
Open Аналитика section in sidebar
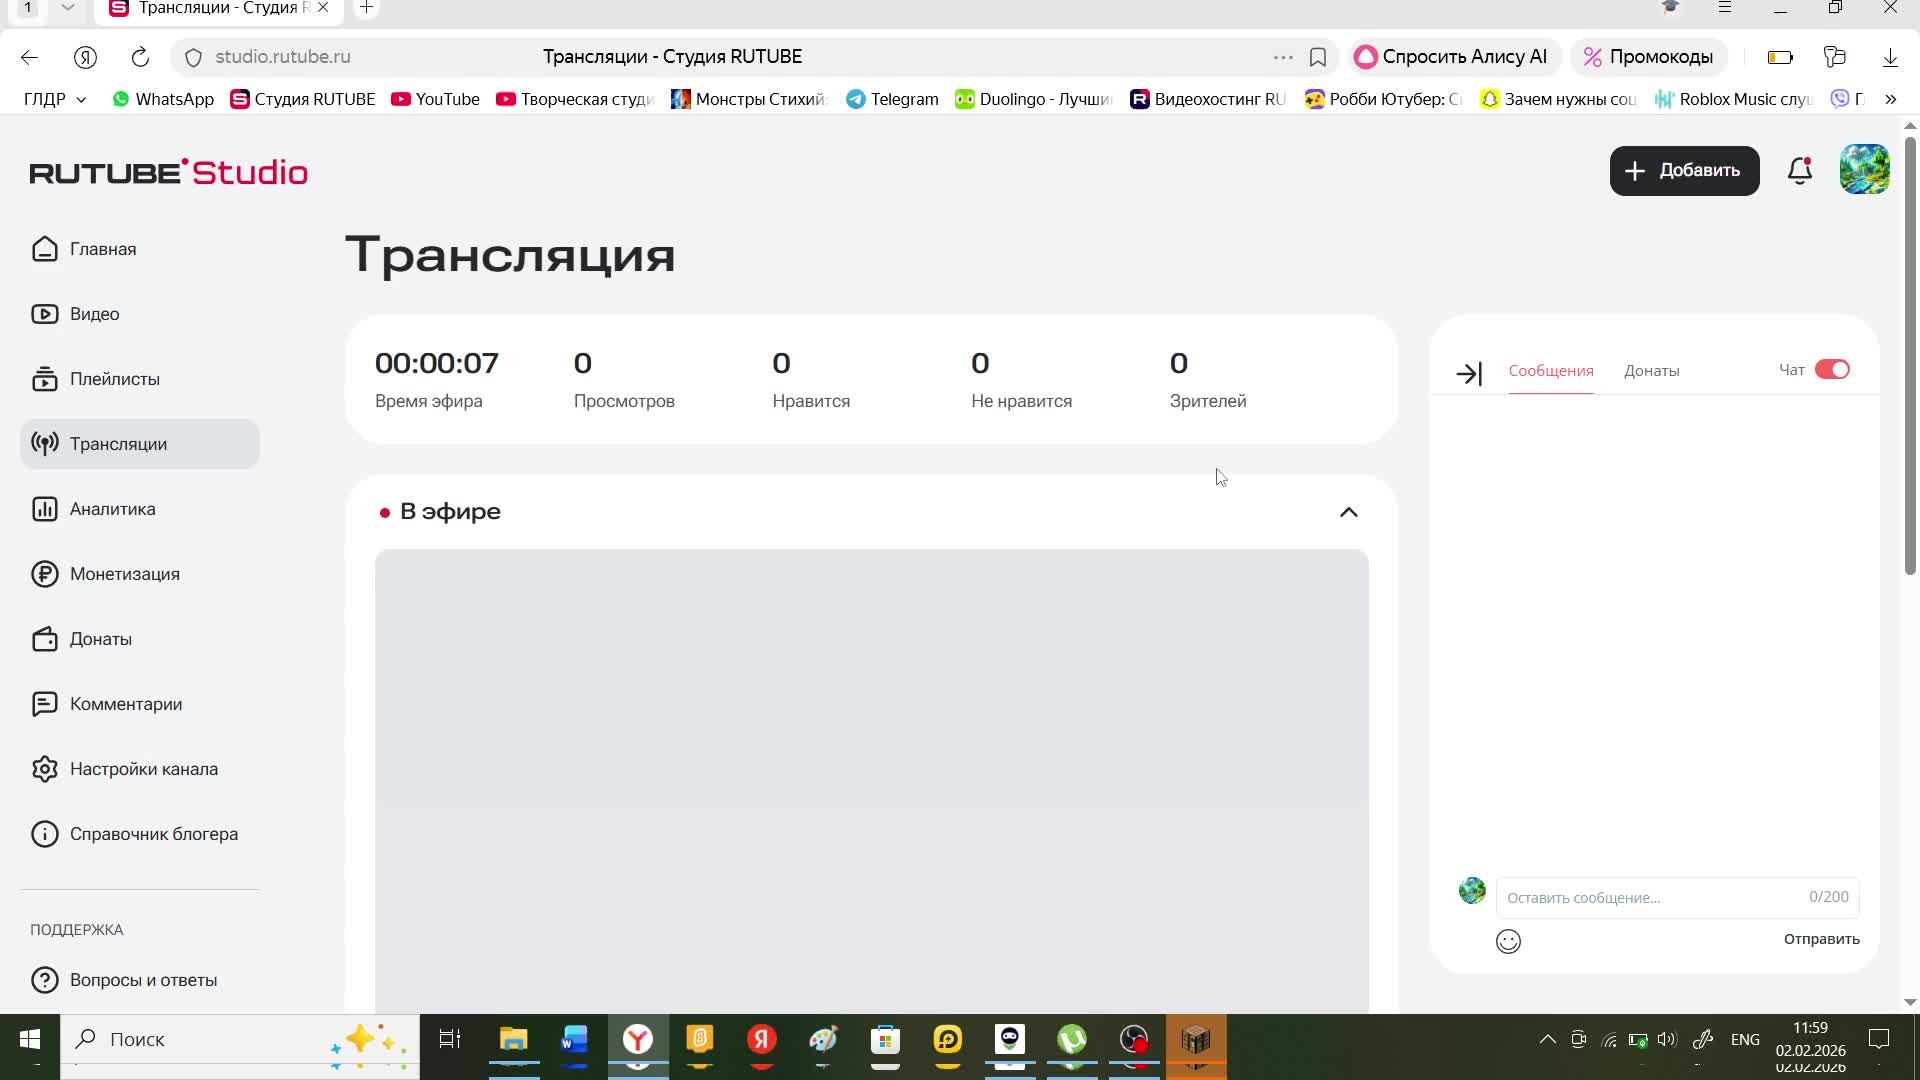(112, 509)
